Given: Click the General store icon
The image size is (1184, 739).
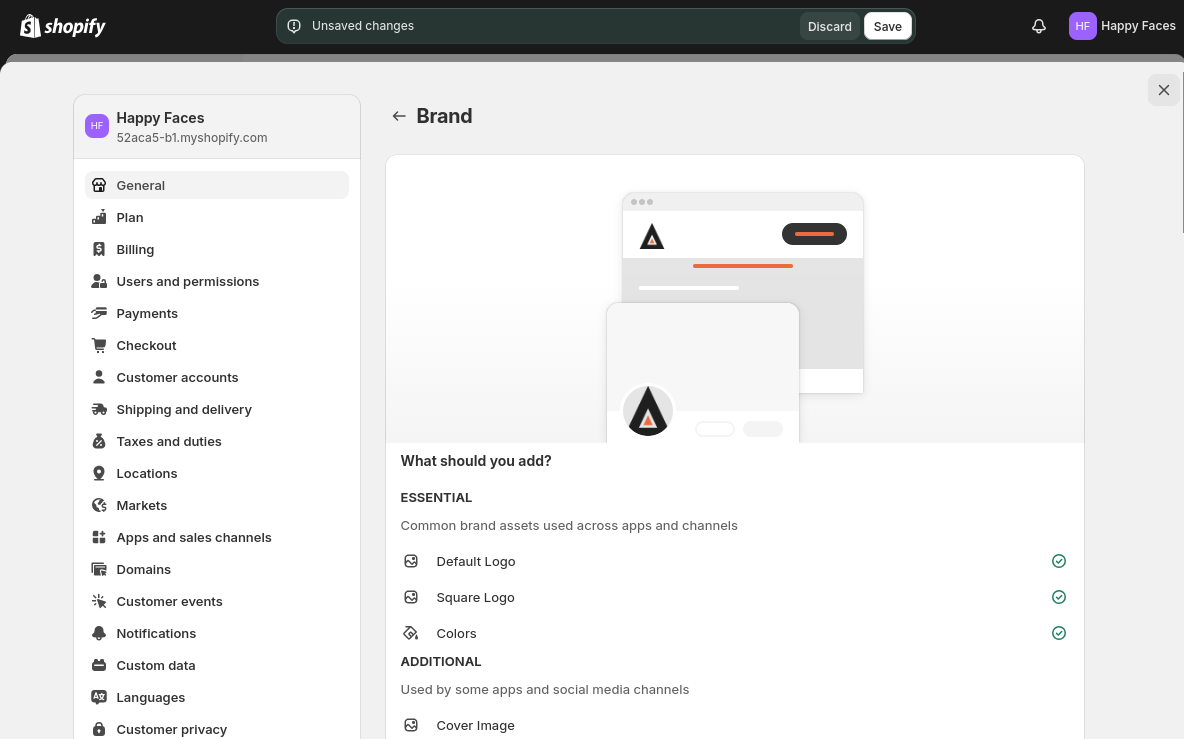Looking at the screenshot, I should (99, 186).
